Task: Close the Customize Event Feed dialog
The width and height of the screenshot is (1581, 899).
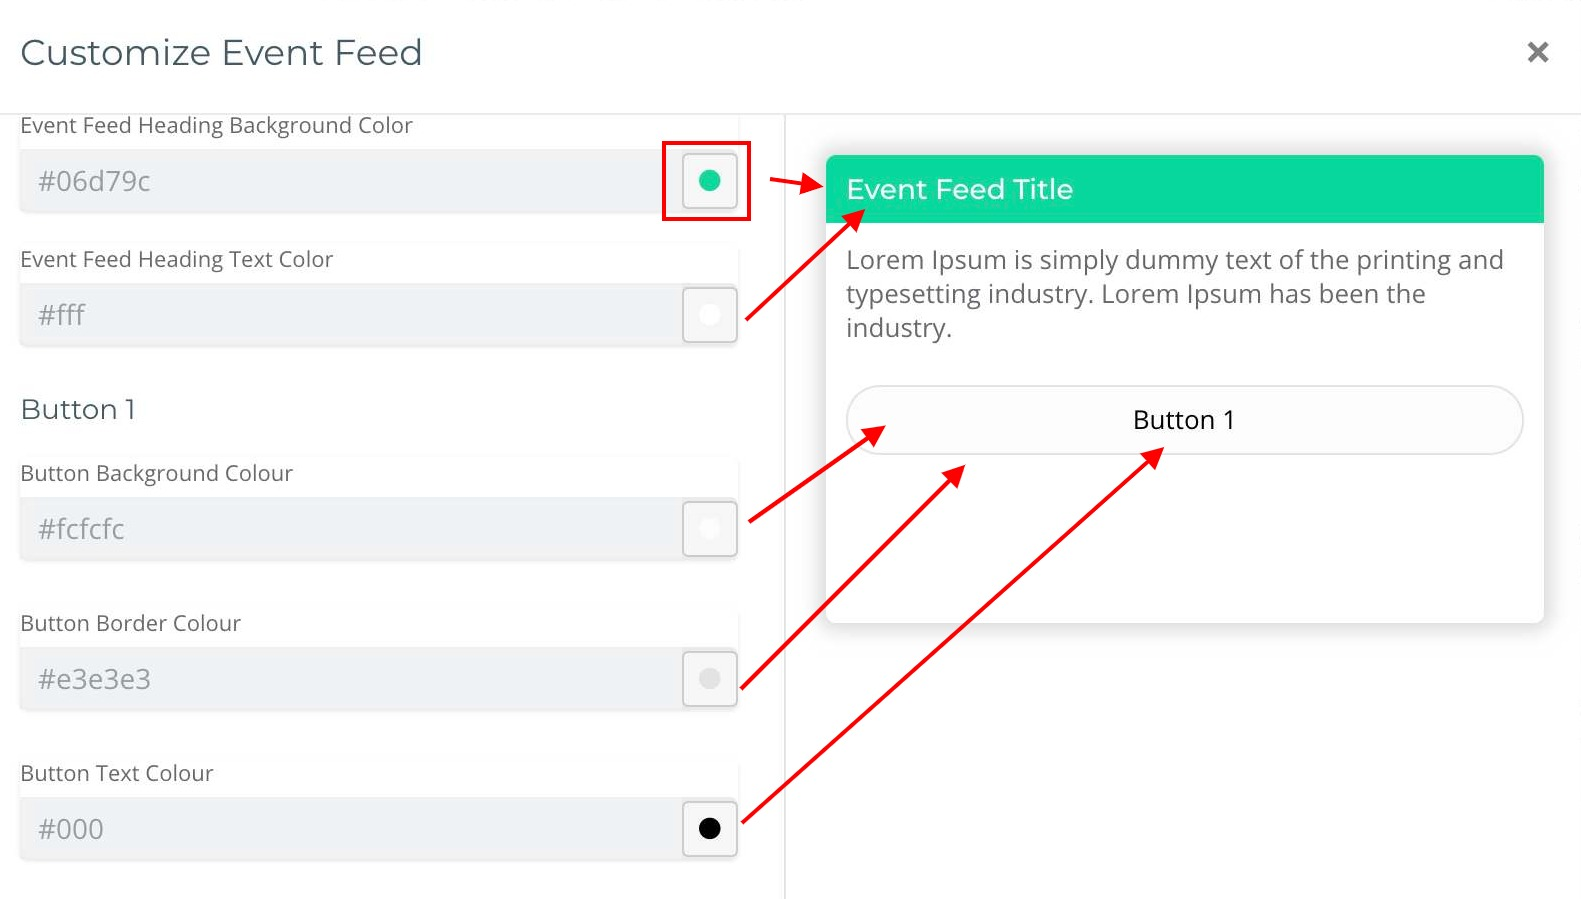Action: (1537, 52)
